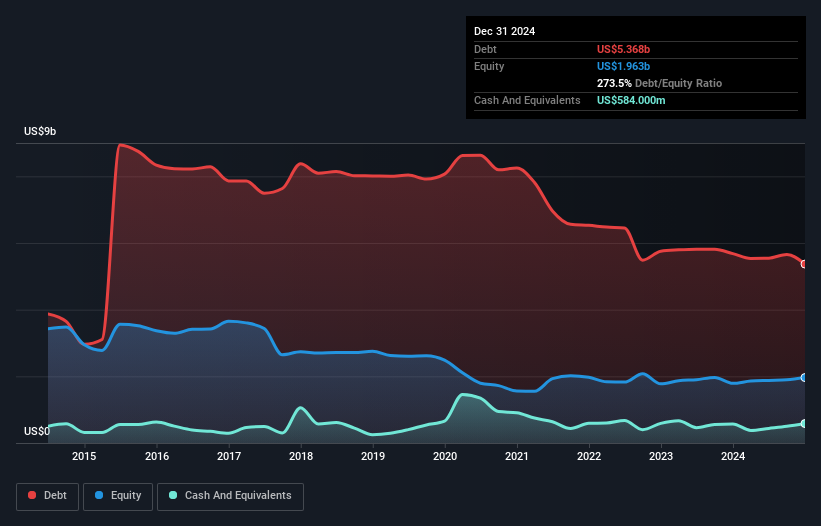
Task: Click the Equity label in tooltip
Action: [x=489, y=66]
